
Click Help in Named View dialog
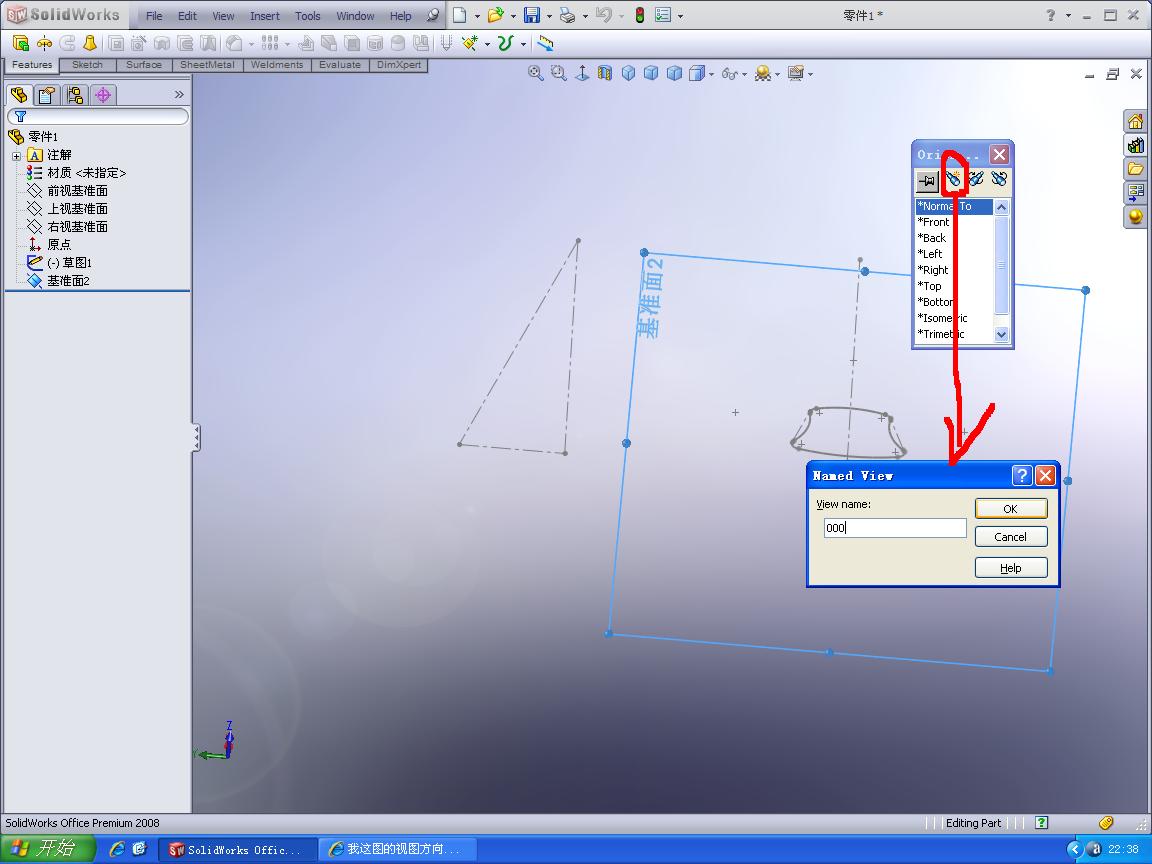coord(1010,568)
